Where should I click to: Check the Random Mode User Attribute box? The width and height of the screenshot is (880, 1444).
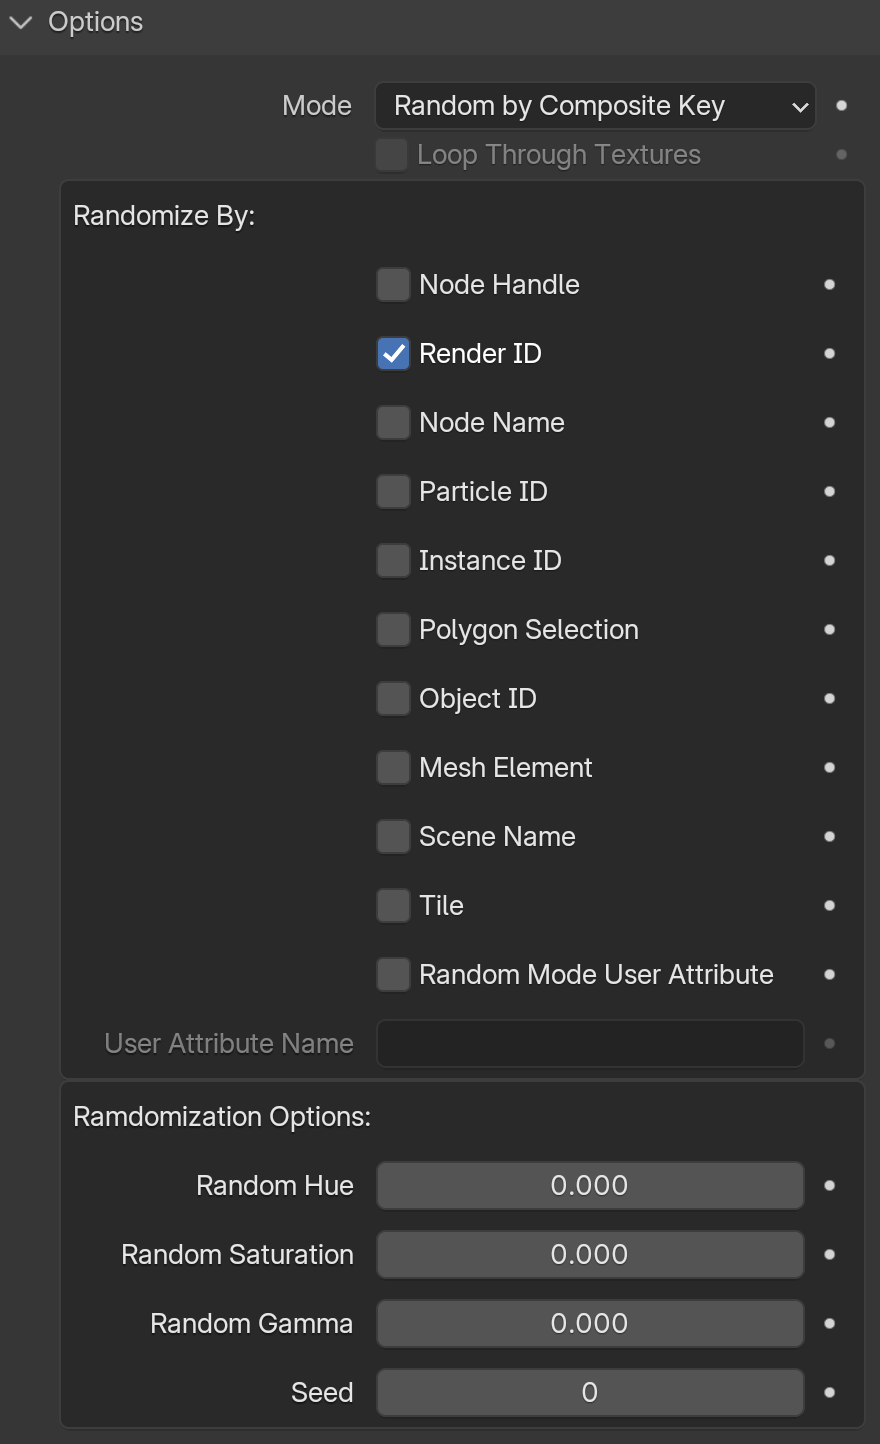tap(393, 975)
